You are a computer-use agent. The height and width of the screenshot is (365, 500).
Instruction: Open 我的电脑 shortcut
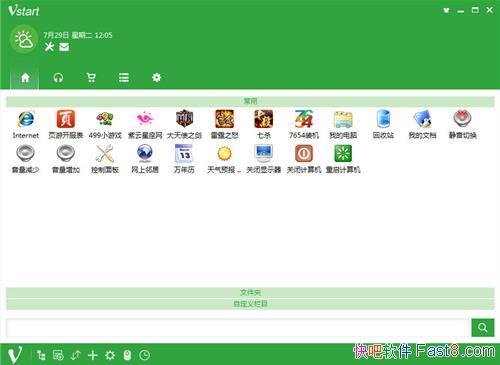point(343,119)
